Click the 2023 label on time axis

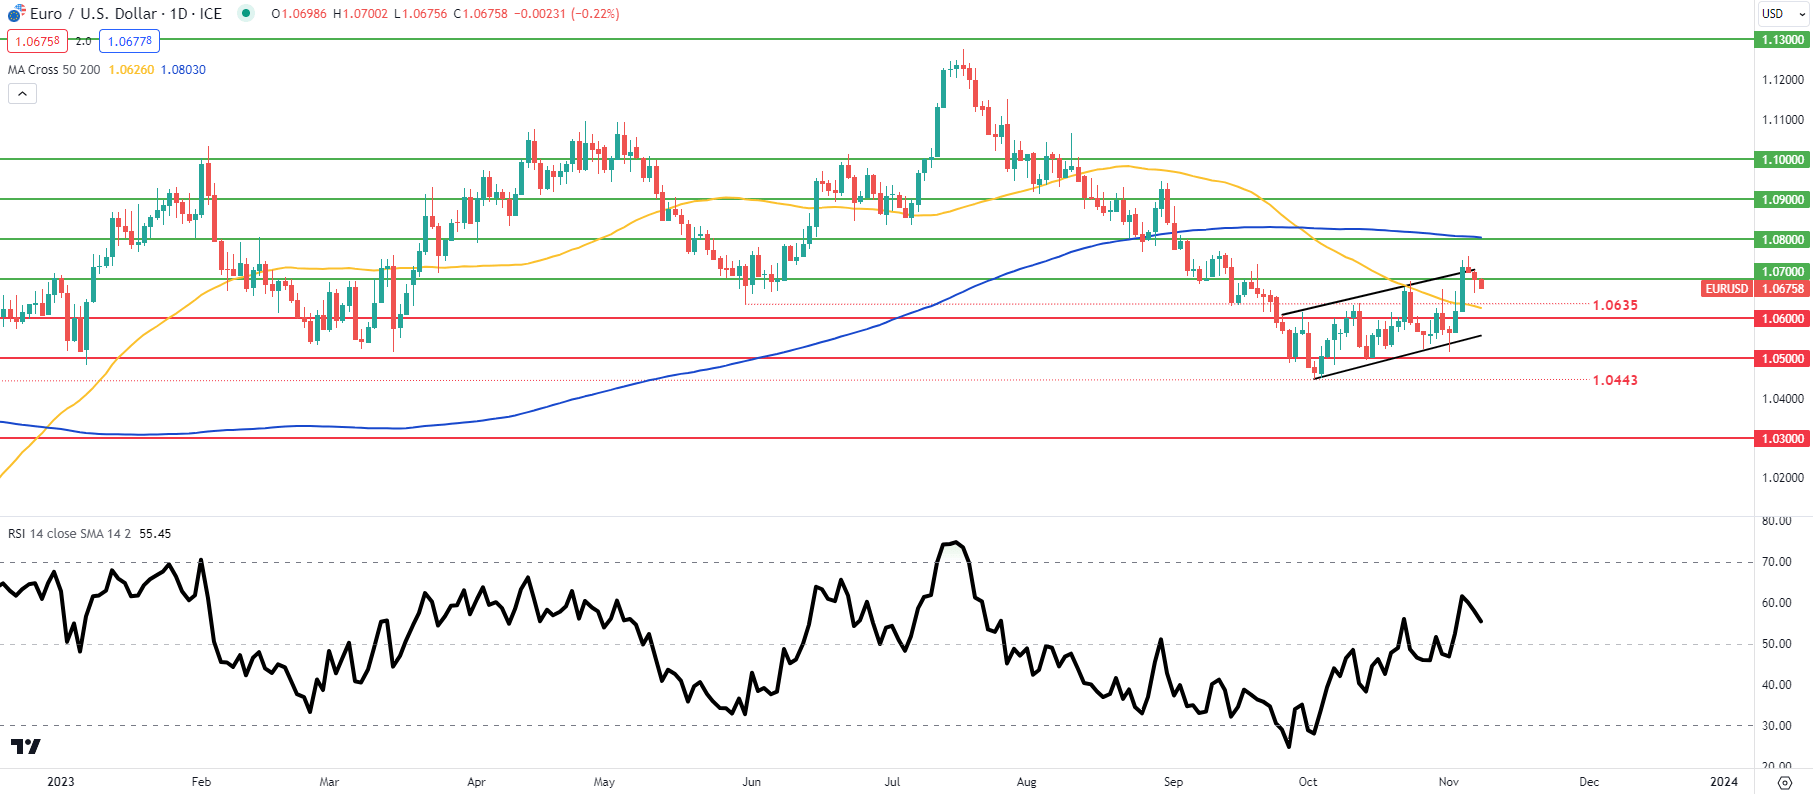(61, 782)
